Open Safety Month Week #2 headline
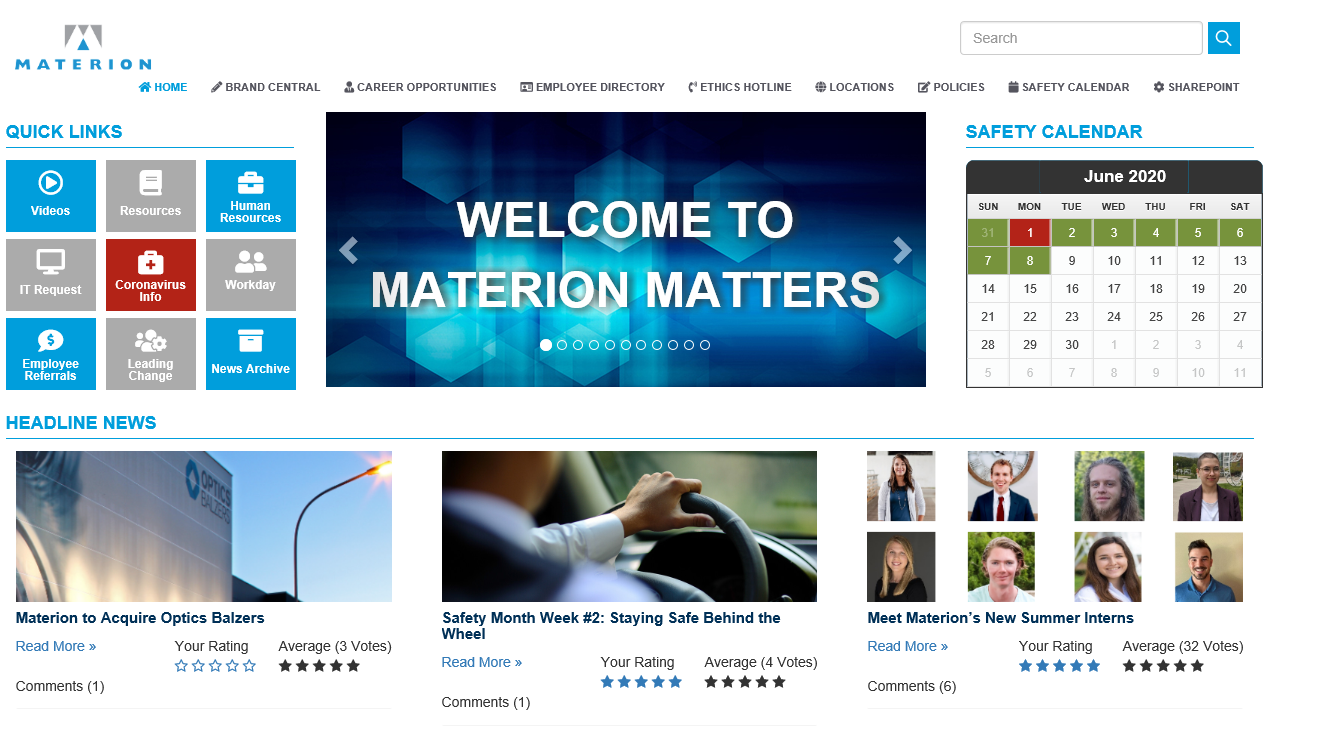The width and height of the screenshot is (1336, 730). pos(611,626)
